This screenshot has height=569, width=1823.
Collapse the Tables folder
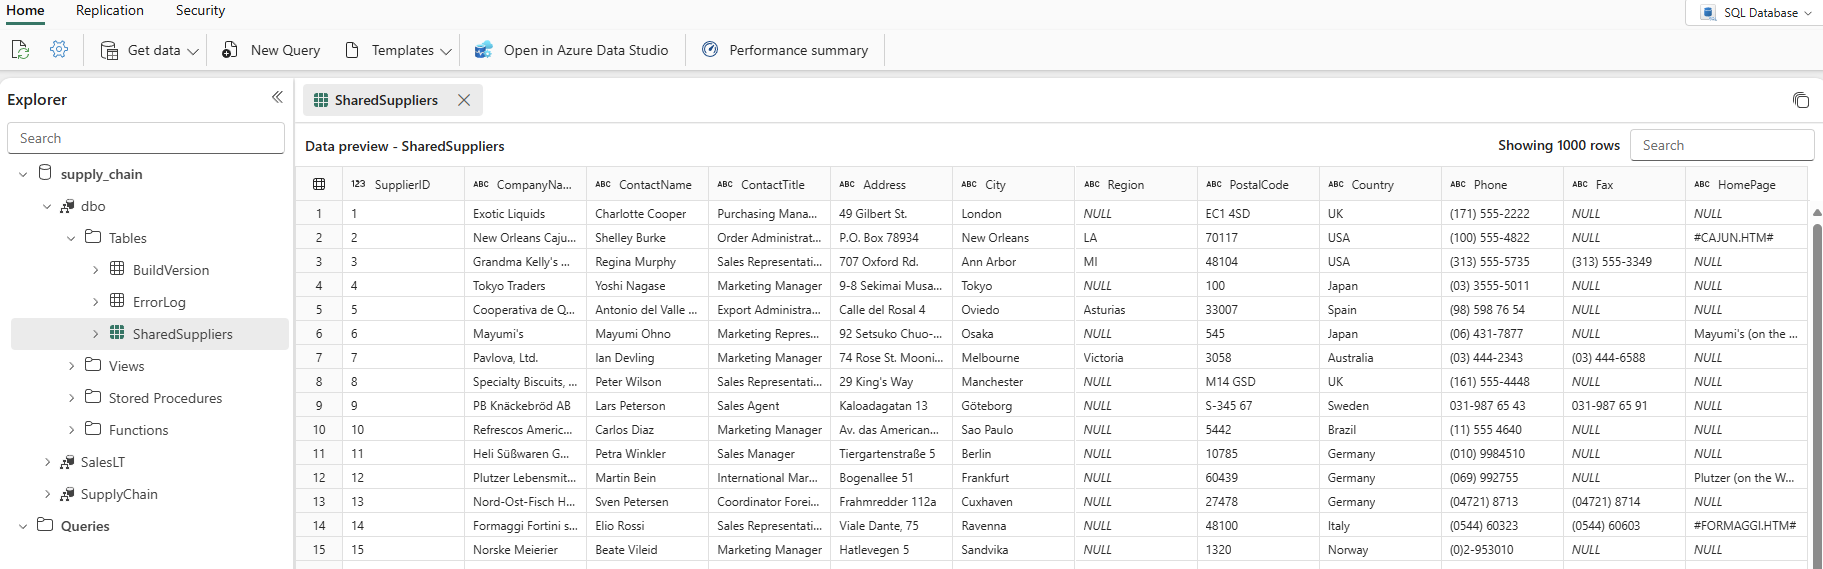(71, 239)
